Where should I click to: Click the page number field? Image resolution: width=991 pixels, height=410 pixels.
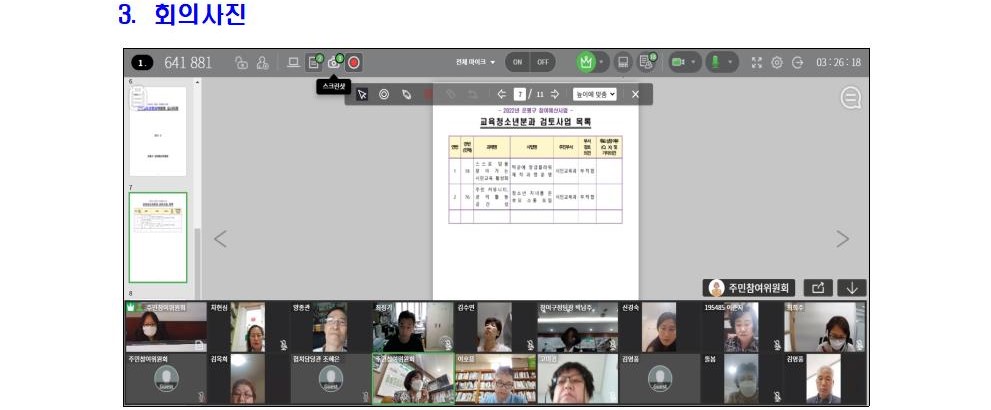pos(520,94)
